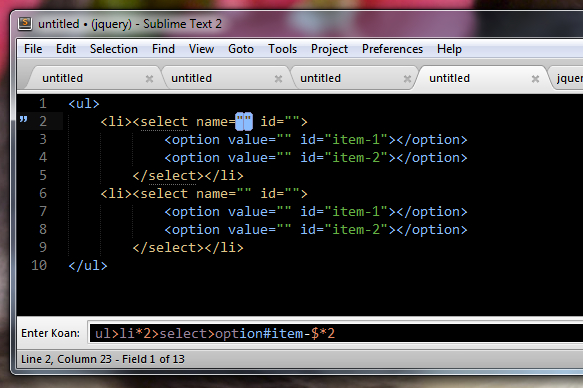
Task: Close the first untitled tab
Action: click(149, 78)
